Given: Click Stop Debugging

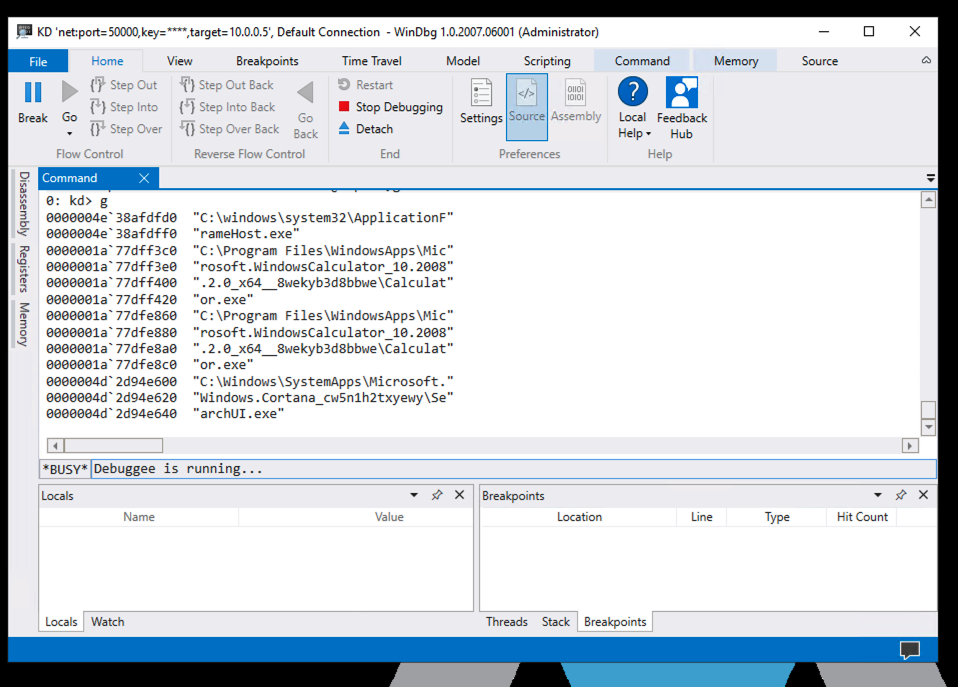Looking at the screenshot, I should (x=390, y=107).
